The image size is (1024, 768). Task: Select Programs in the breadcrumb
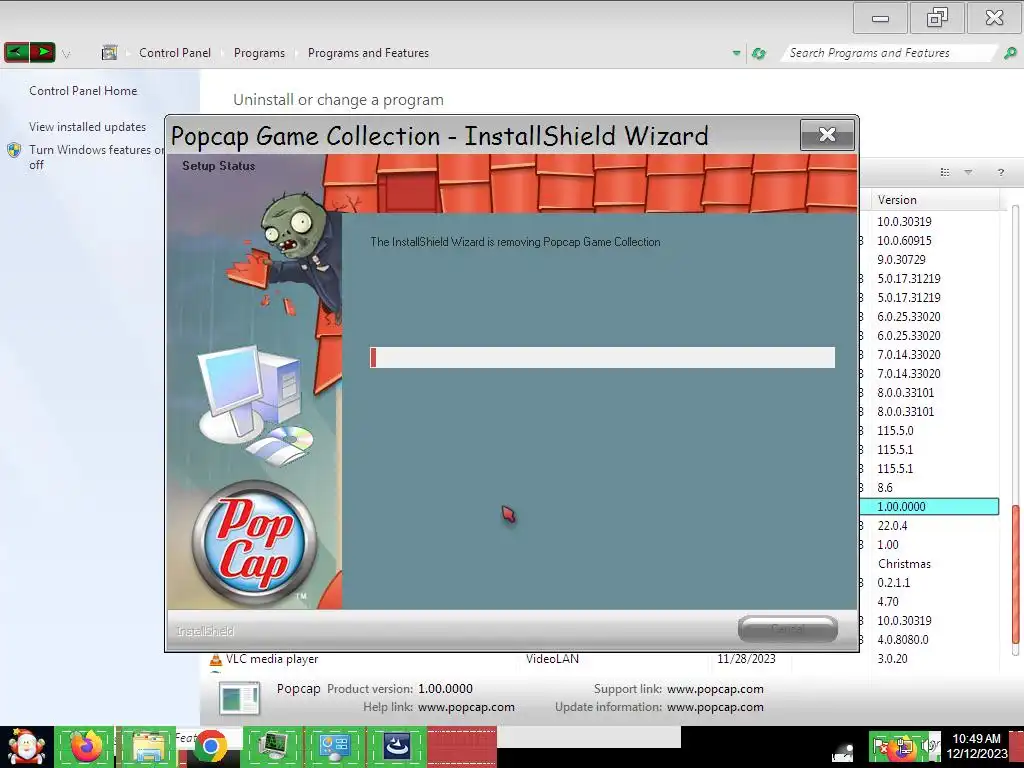(x=259, y=53)
